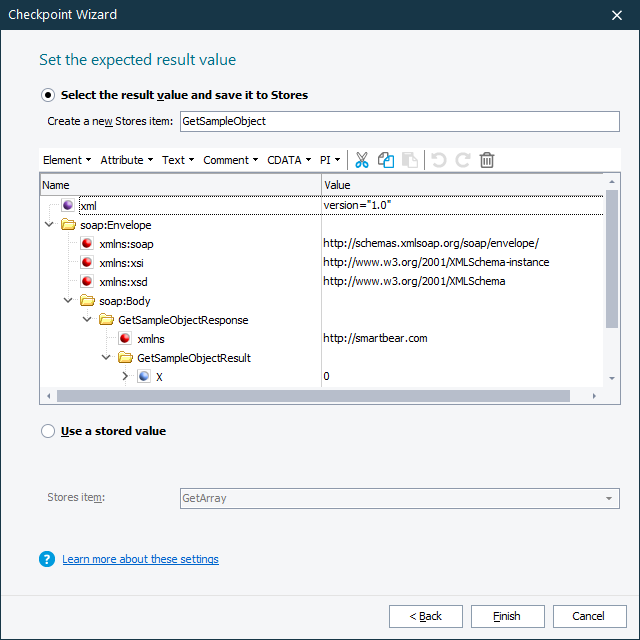This screenshot has width=640, height=640.
Task: Click the Copy icon in toolbar
Action: click(x=386, y=160)
